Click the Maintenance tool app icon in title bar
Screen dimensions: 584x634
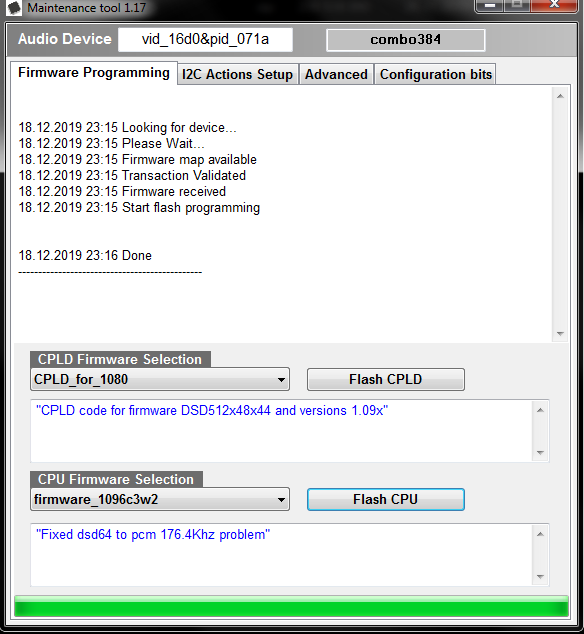(x=14, y=7)
